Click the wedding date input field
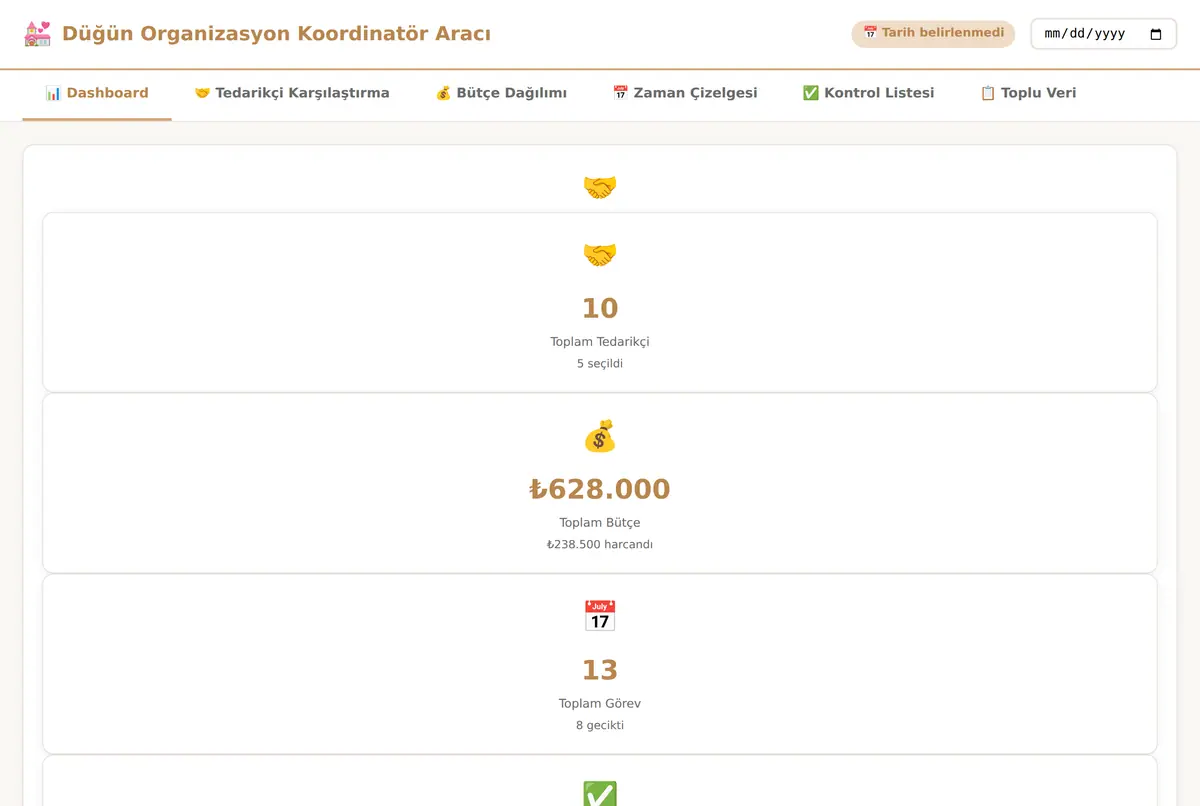The width and height of the screenshot is (1200, 806). click(x=1103, y=34)
